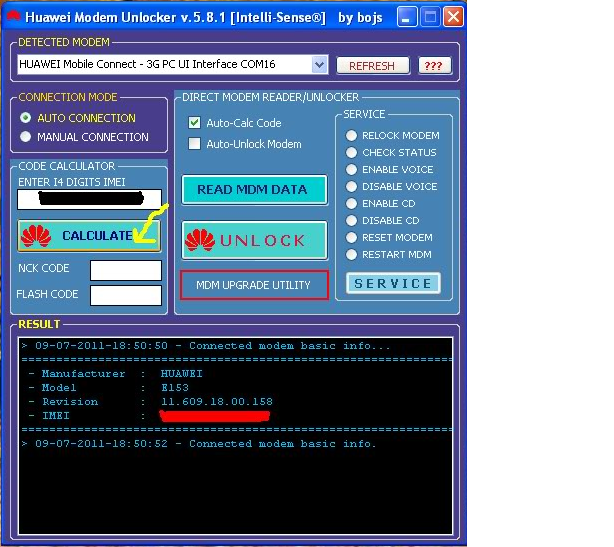Click the SERVICE execute button
The image size is (614, 547).
tap(393, 283)
